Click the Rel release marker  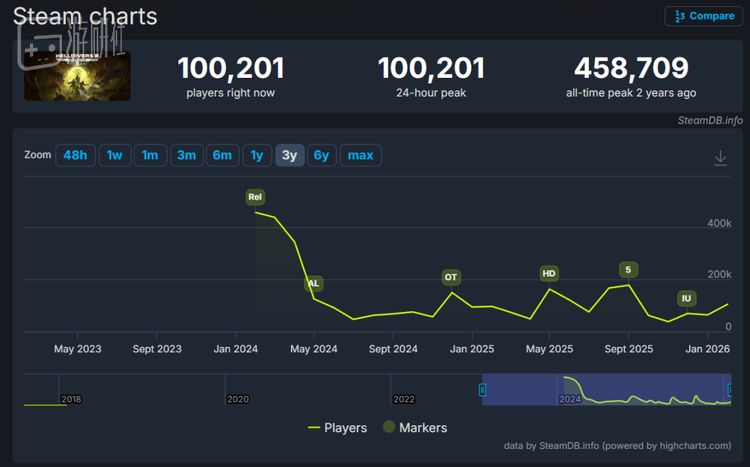tap(255, 197)
